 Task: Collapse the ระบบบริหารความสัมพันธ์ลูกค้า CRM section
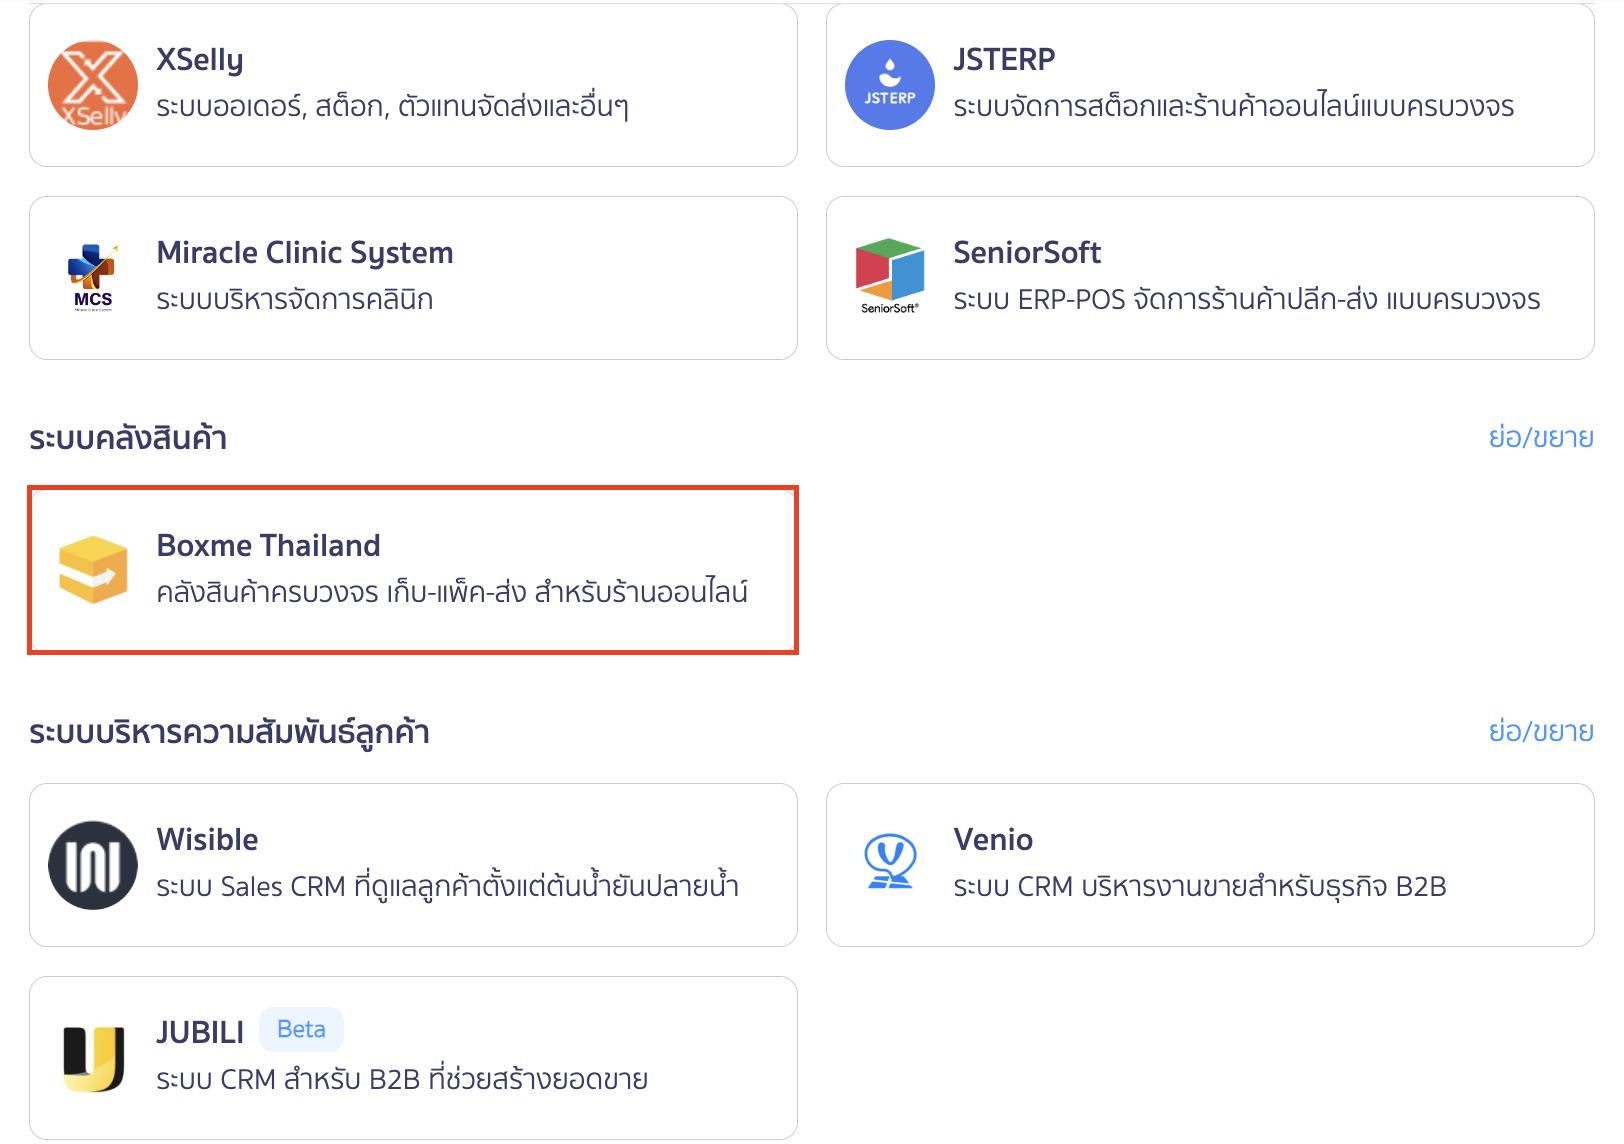(1541, 731)
